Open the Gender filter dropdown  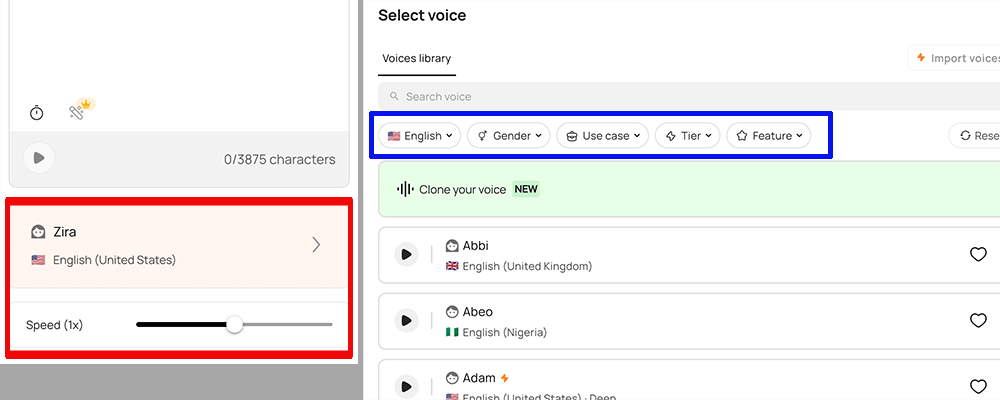coord(509,136)
